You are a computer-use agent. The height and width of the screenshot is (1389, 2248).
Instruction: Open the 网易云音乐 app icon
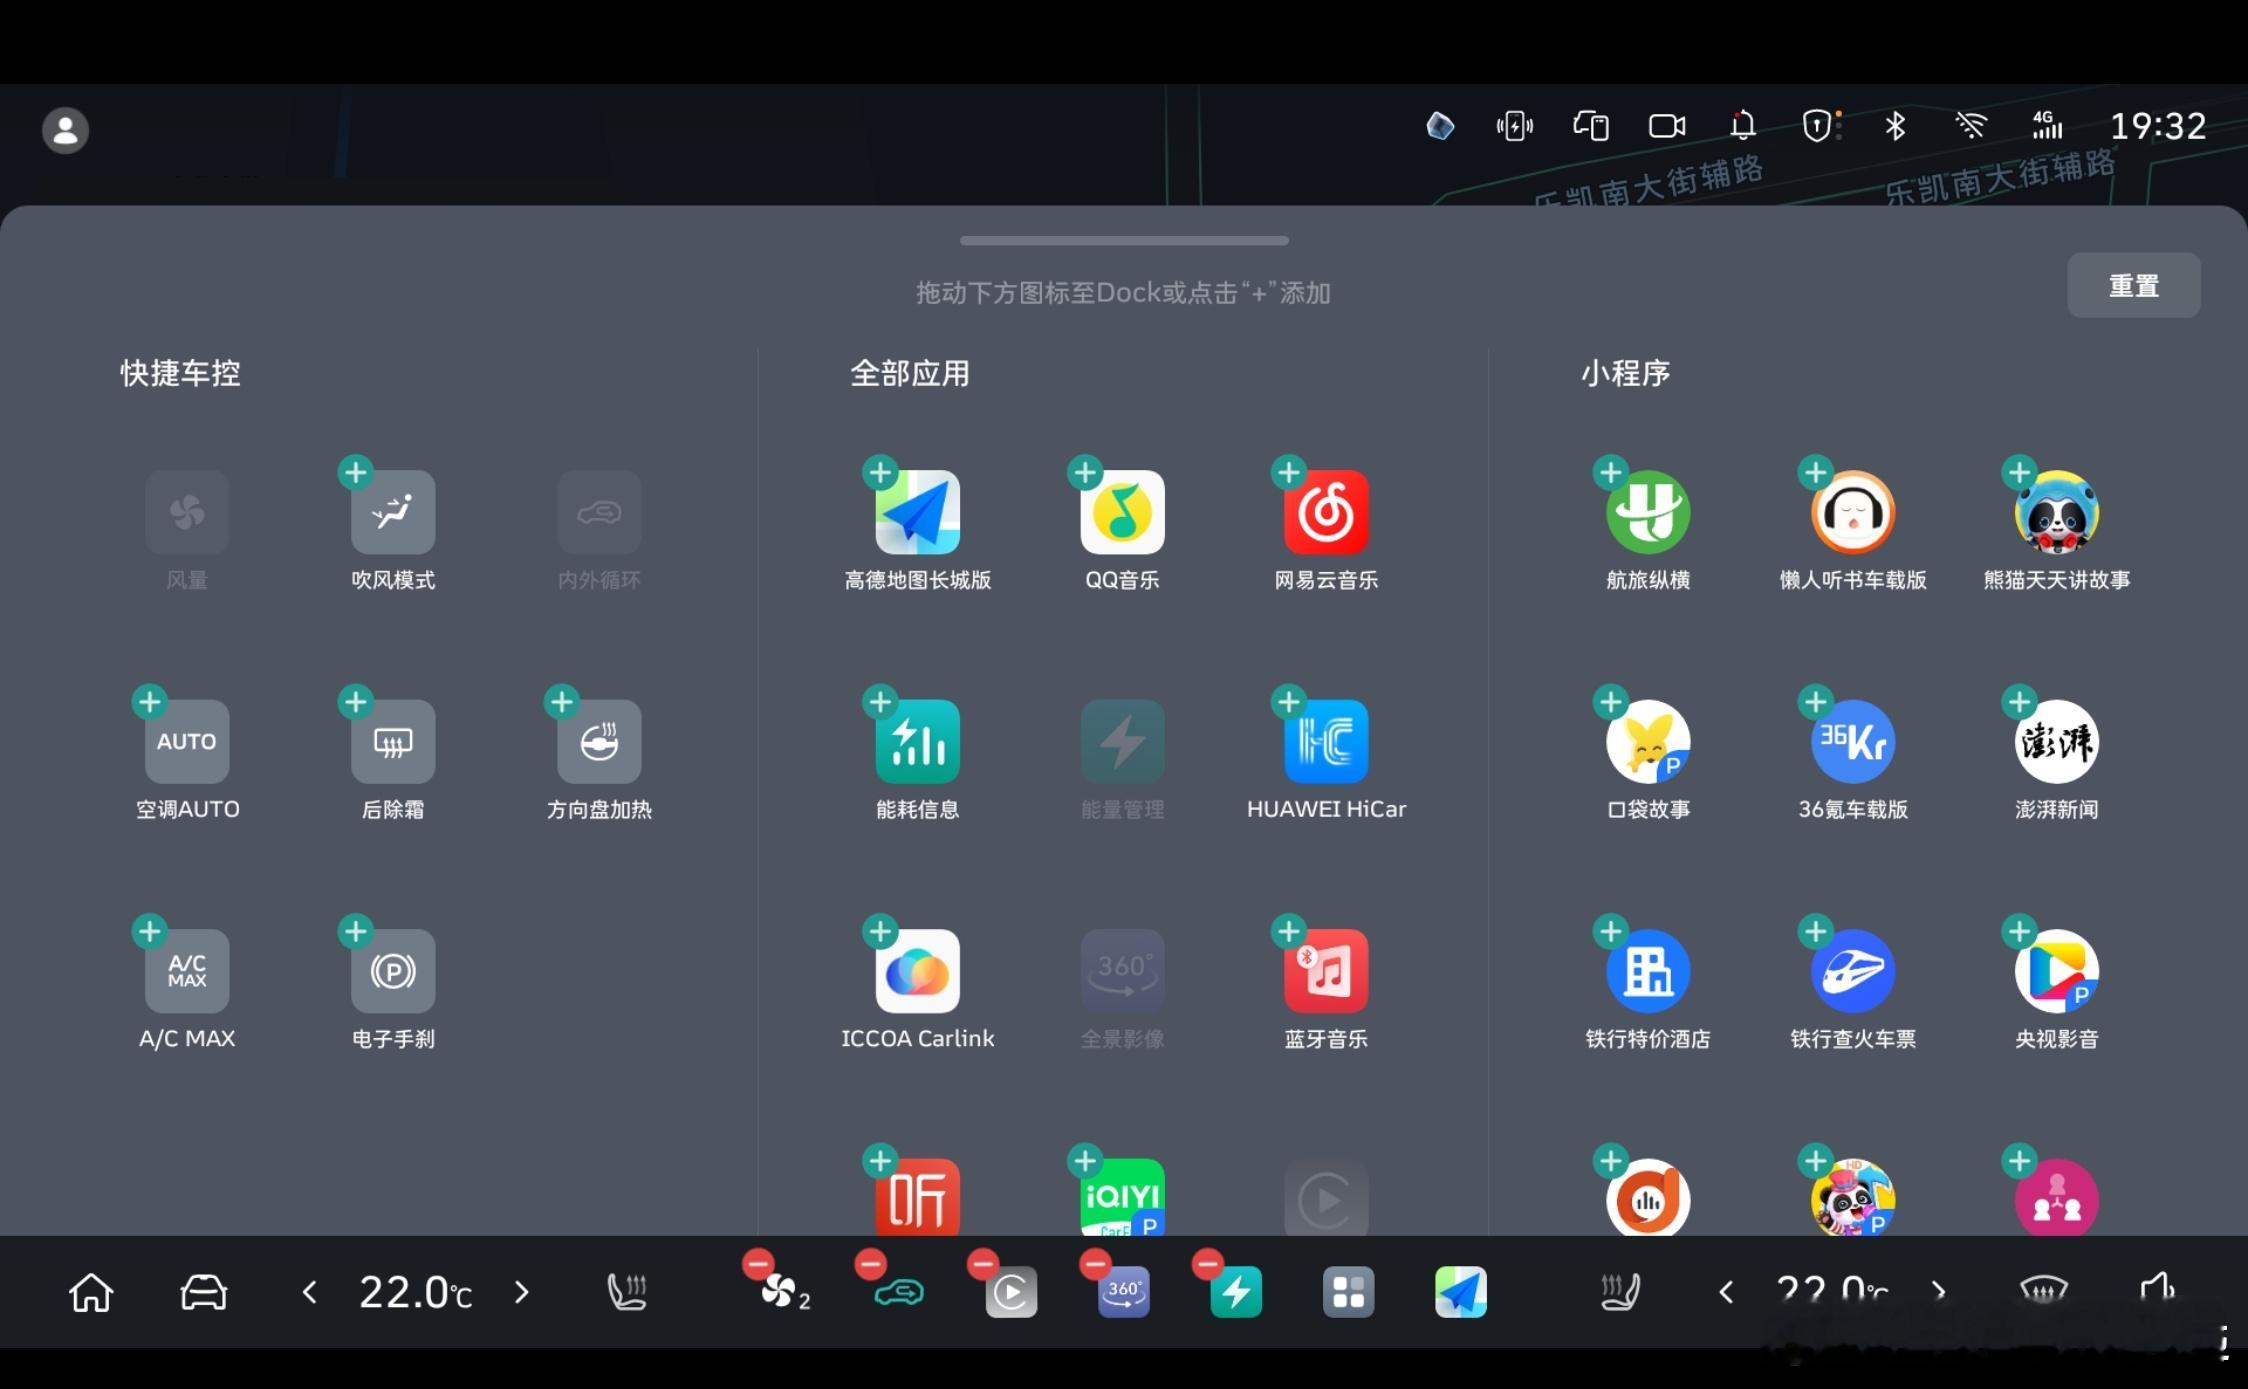pos(1326,512)
